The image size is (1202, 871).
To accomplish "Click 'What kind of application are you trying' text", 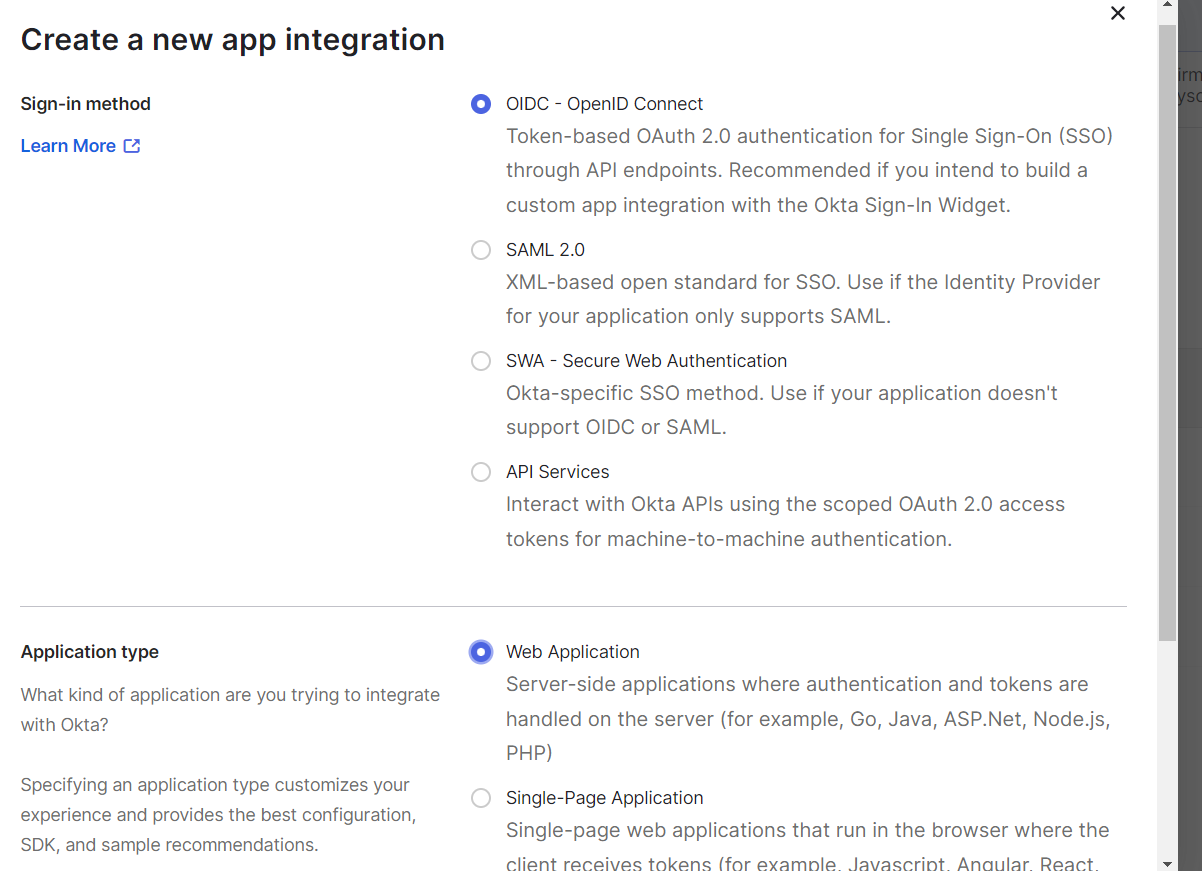I will [230, 709].
